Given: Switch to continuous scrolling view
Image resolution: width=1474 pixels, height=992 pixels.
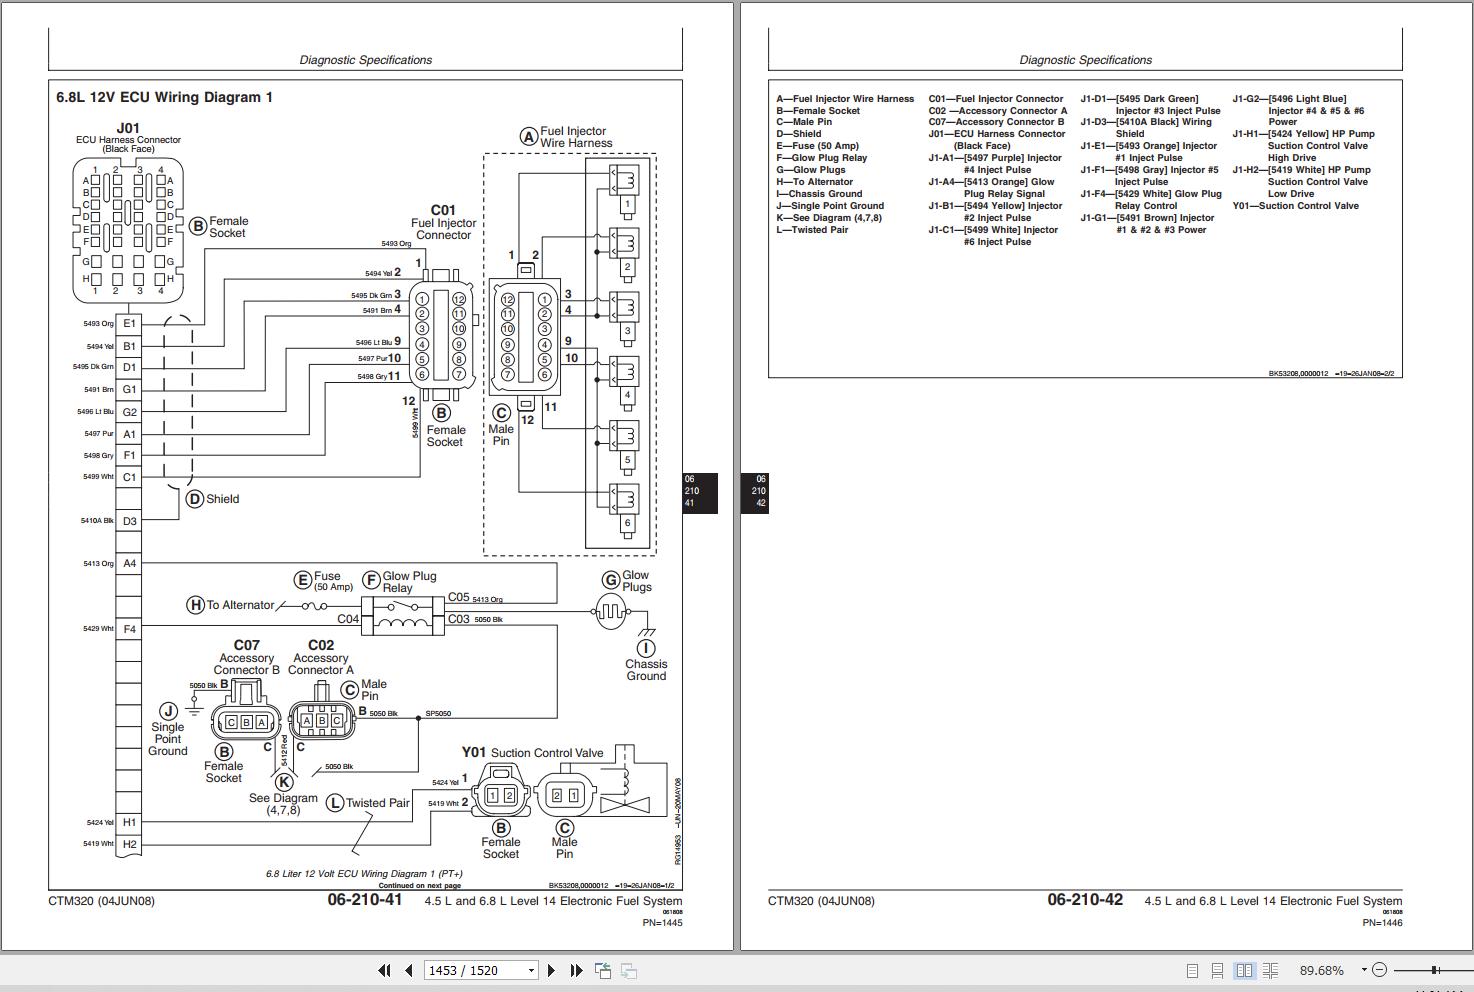Looking at the screenshot, I should [x=1217, y=970].
